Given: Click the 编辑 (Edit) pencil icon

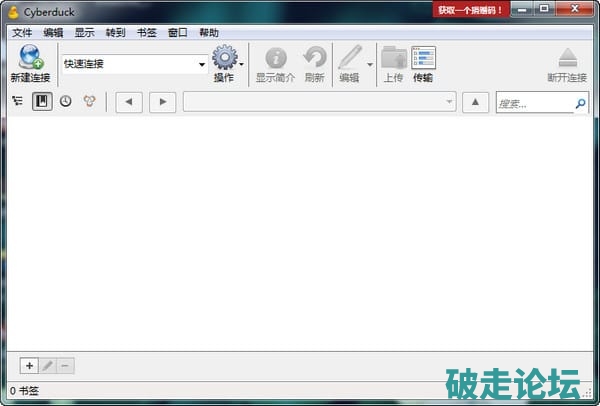Looking at the screenshot, I should coord(349,58).
